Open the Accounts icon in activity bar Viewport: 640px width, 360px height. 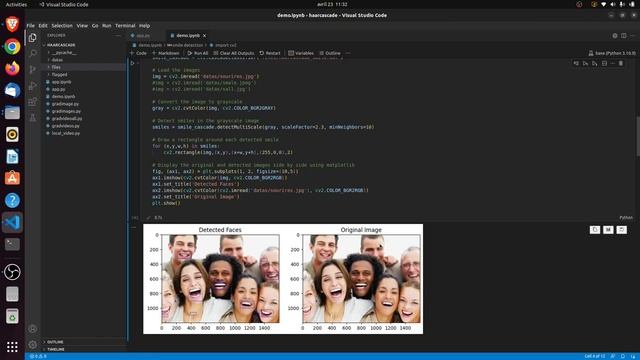click(x=33, y=329)
